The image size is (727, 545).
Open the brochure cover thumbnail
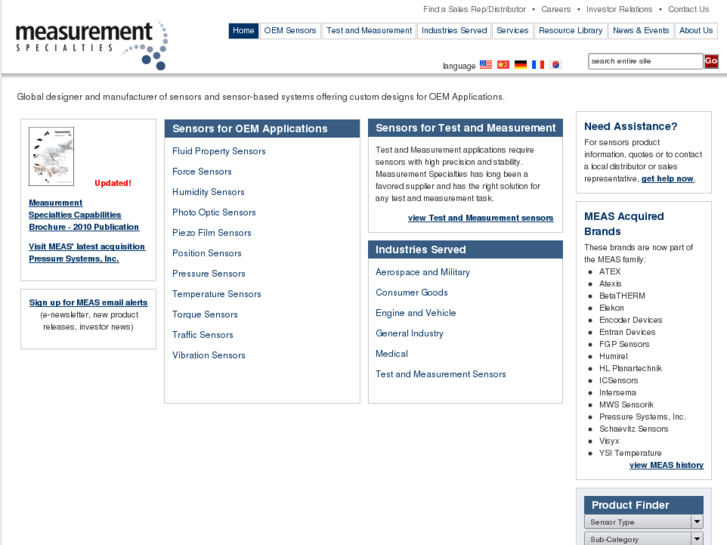[x=51, y=156]
